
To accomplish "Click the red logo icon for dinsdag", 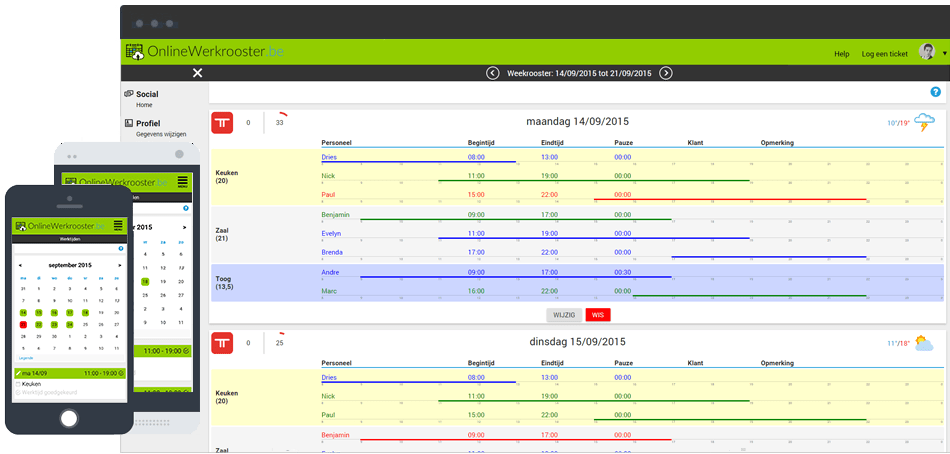I will tap(223, 344).
